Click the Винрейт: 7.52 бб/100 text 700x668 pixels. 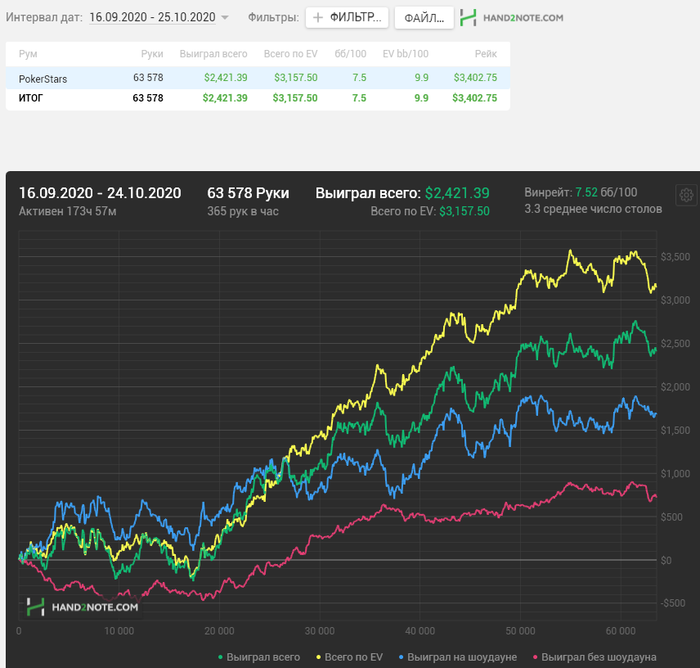tap(581, 192)
